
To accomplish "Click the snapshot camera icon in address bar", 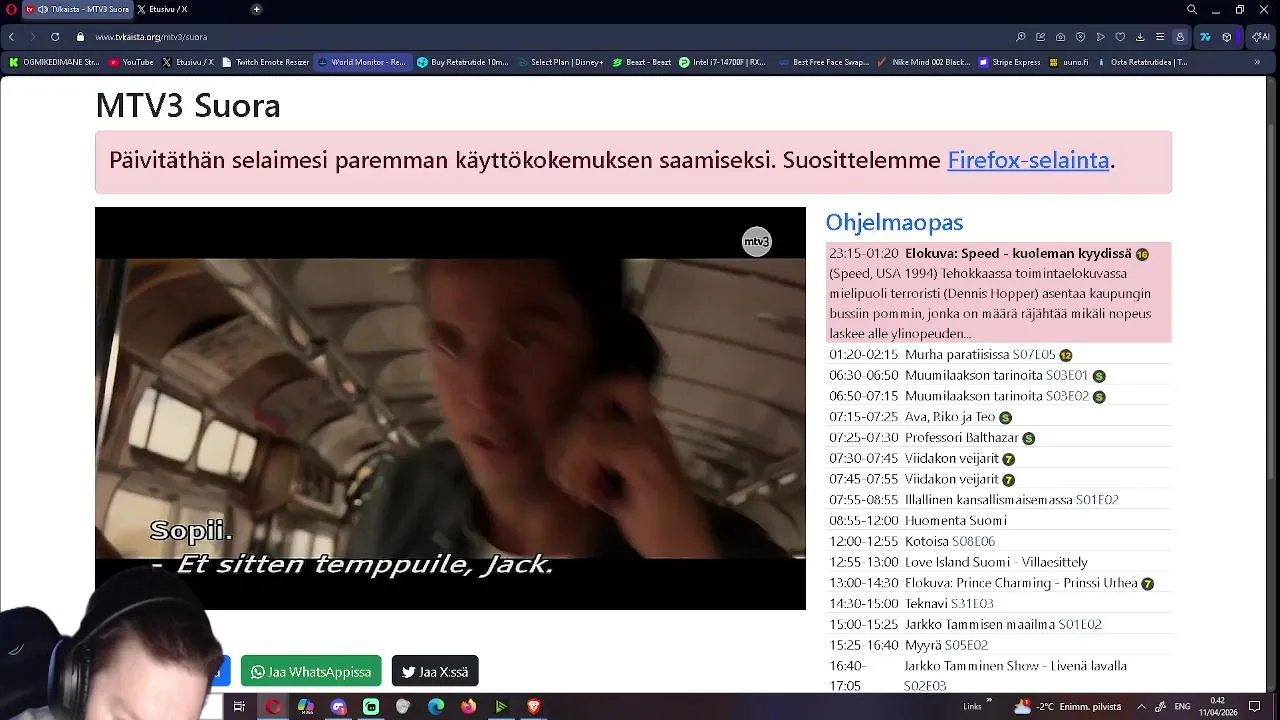I will pos(1060,37).
